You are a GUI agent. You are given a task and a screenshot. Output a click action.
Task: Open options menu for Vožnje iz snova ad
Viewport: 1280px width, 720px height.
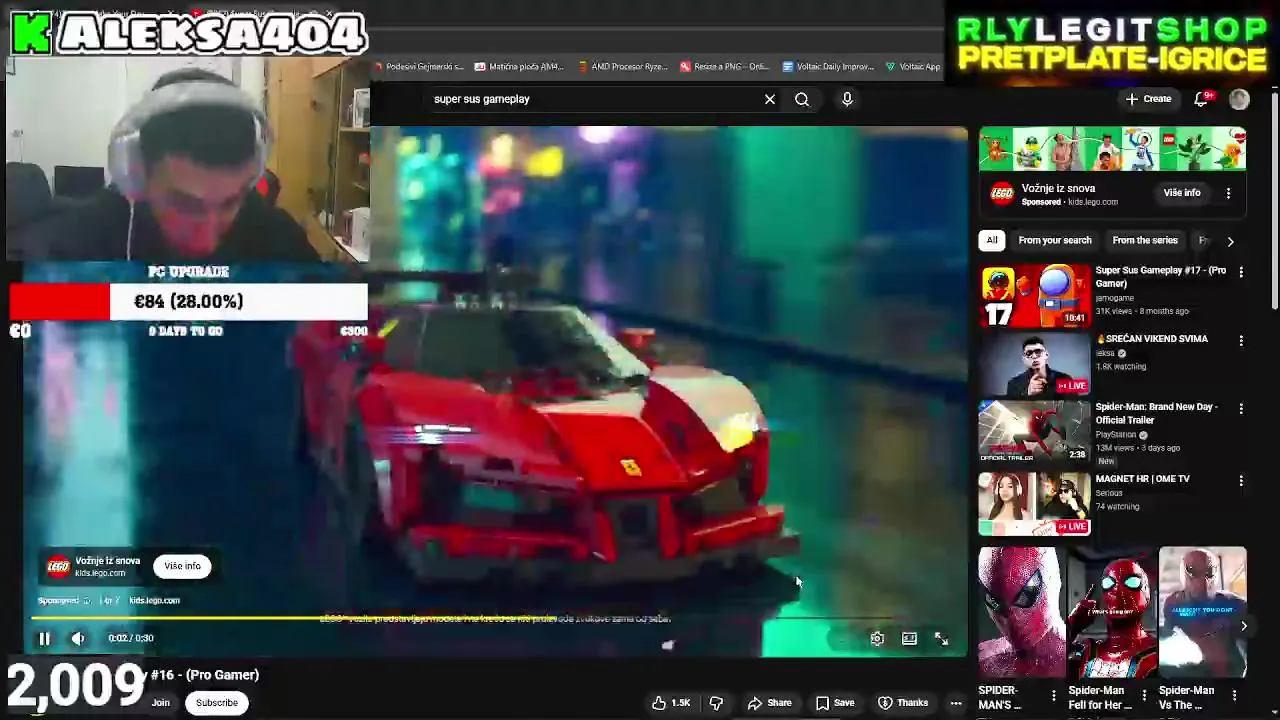tap(1228, 193)
